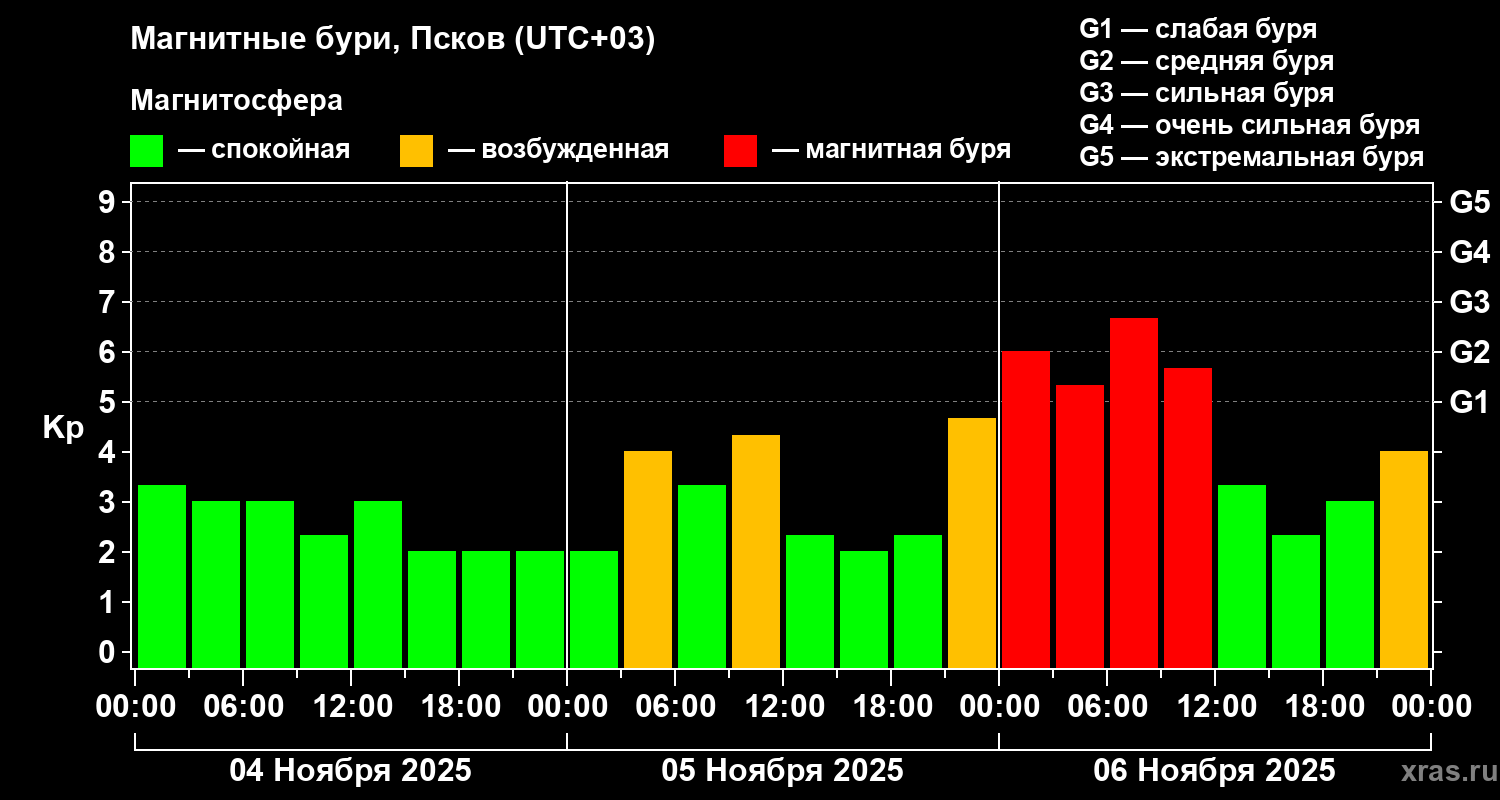Image resolution: width=1500 pixels, height=800 pixels.
Task: Click the last yellow bar on 06 November
Action: tap(1404, 560)
